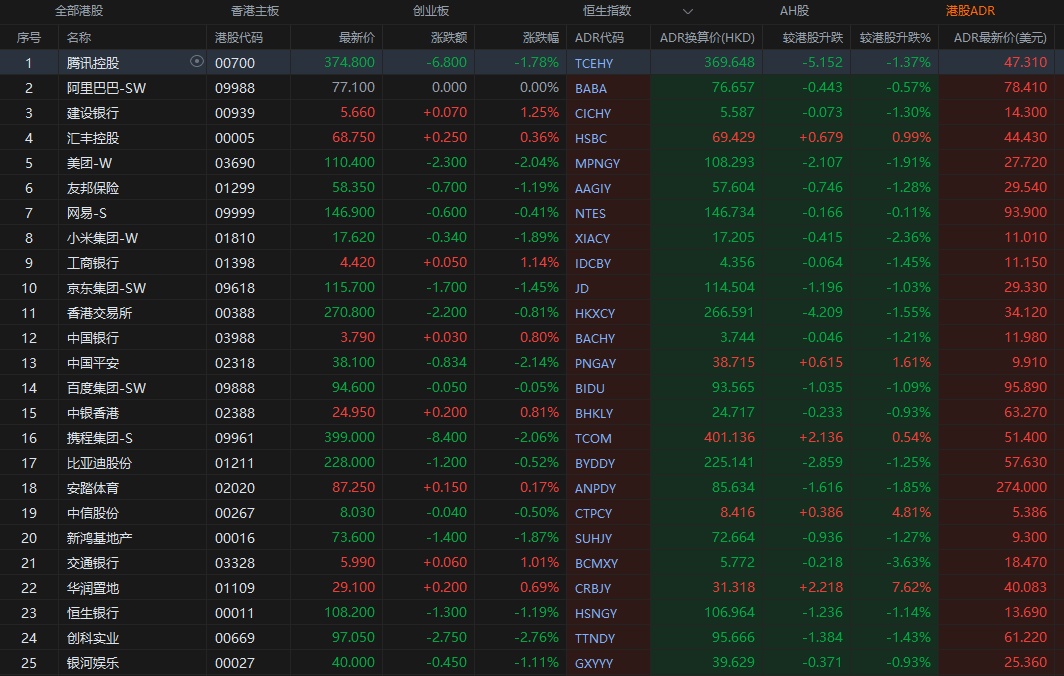
Task: Go to the AH股 tab
Action: 794,12
